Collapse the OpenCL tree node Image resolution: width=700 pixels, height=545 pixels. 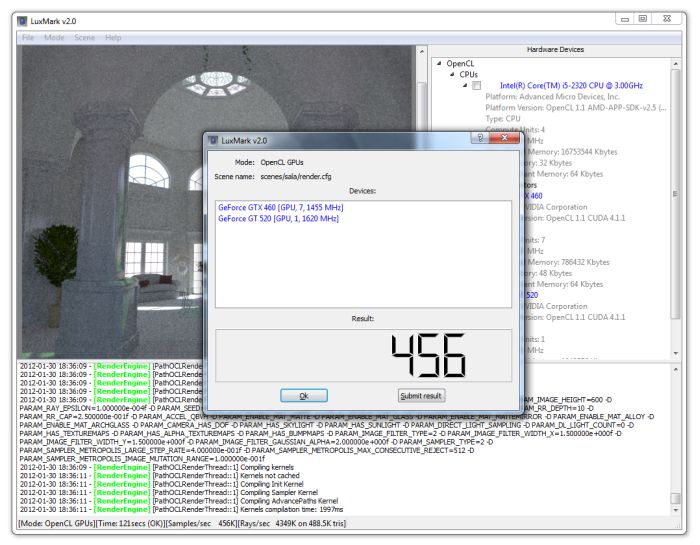click(x=439, y=63)
